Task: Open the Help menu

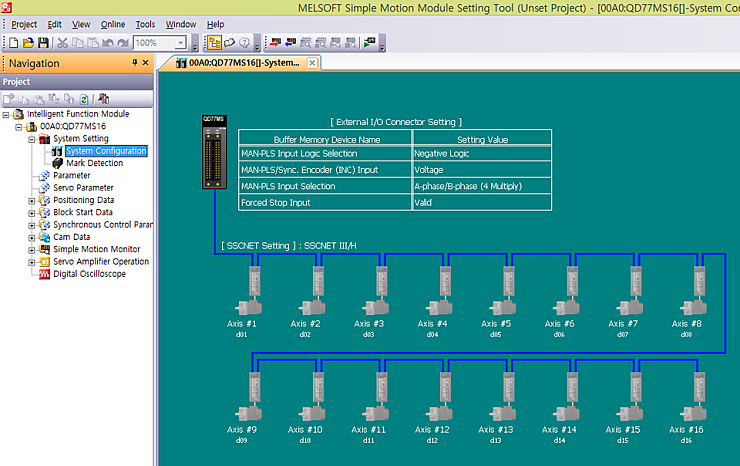Action: pyautogui.click(x=215, y=25)
